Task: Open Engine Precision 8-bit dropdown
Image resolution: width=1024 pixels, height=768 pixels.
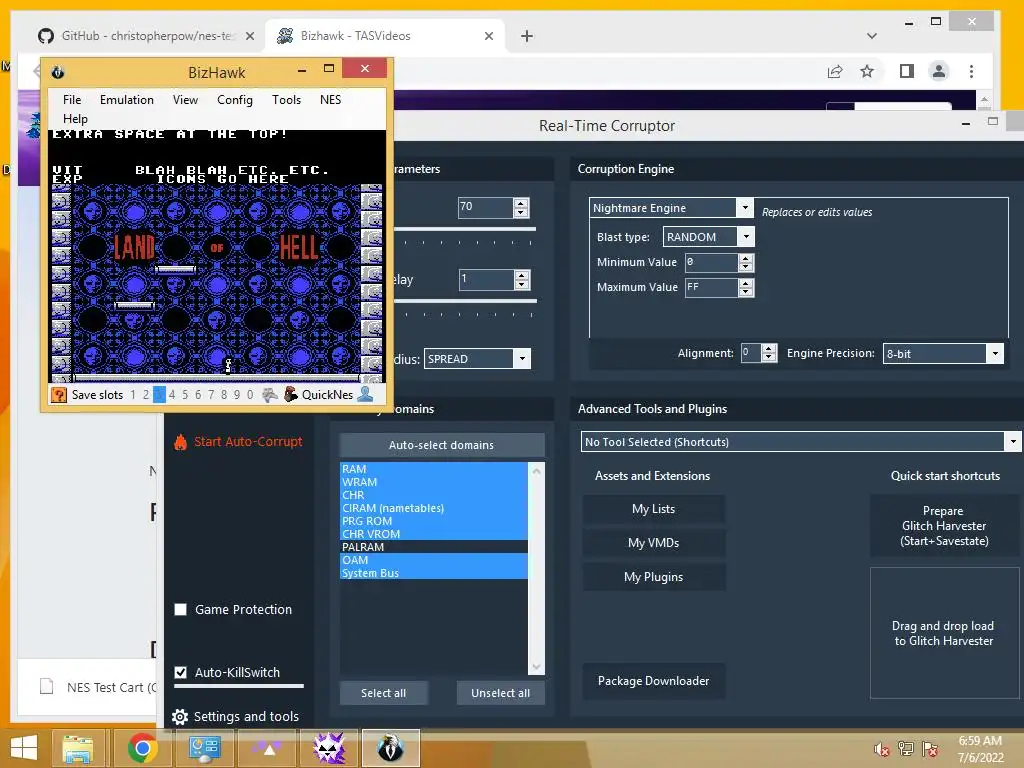Action: tap(995, 353)
